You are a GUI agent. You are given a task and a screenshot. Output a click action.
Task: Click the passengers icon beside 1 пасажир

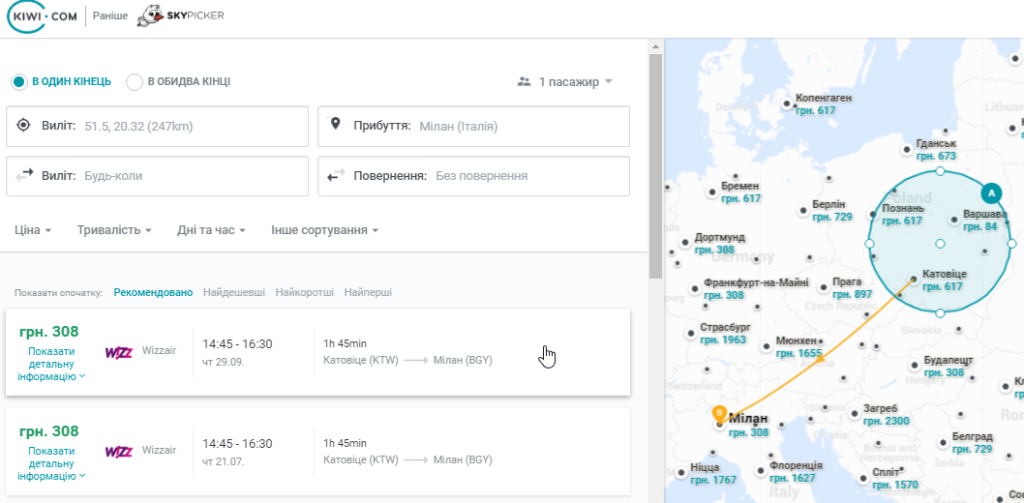coord(524,82)
